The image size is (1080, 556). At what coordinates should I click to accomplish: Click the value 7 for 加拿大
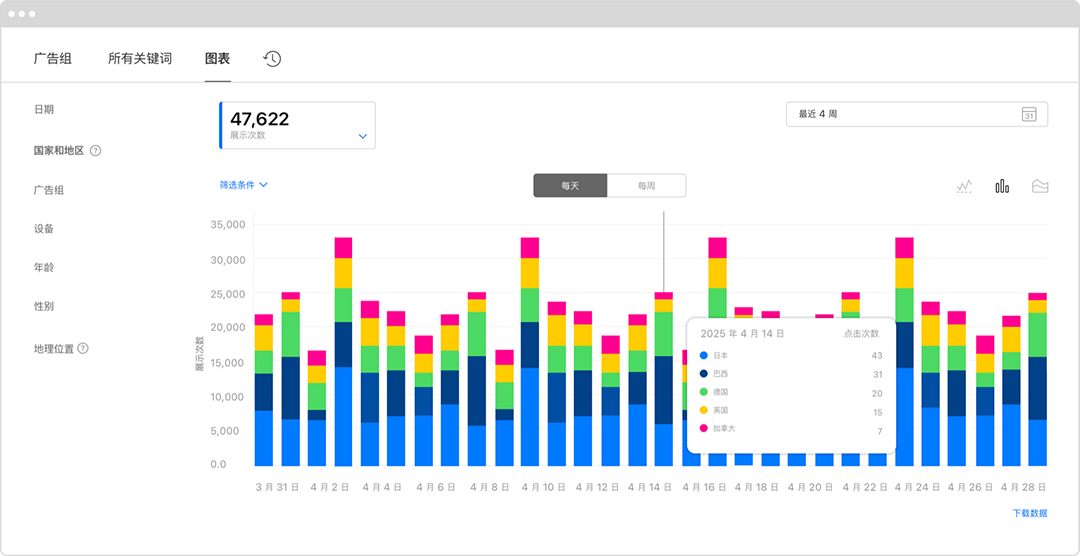(880, 429)
